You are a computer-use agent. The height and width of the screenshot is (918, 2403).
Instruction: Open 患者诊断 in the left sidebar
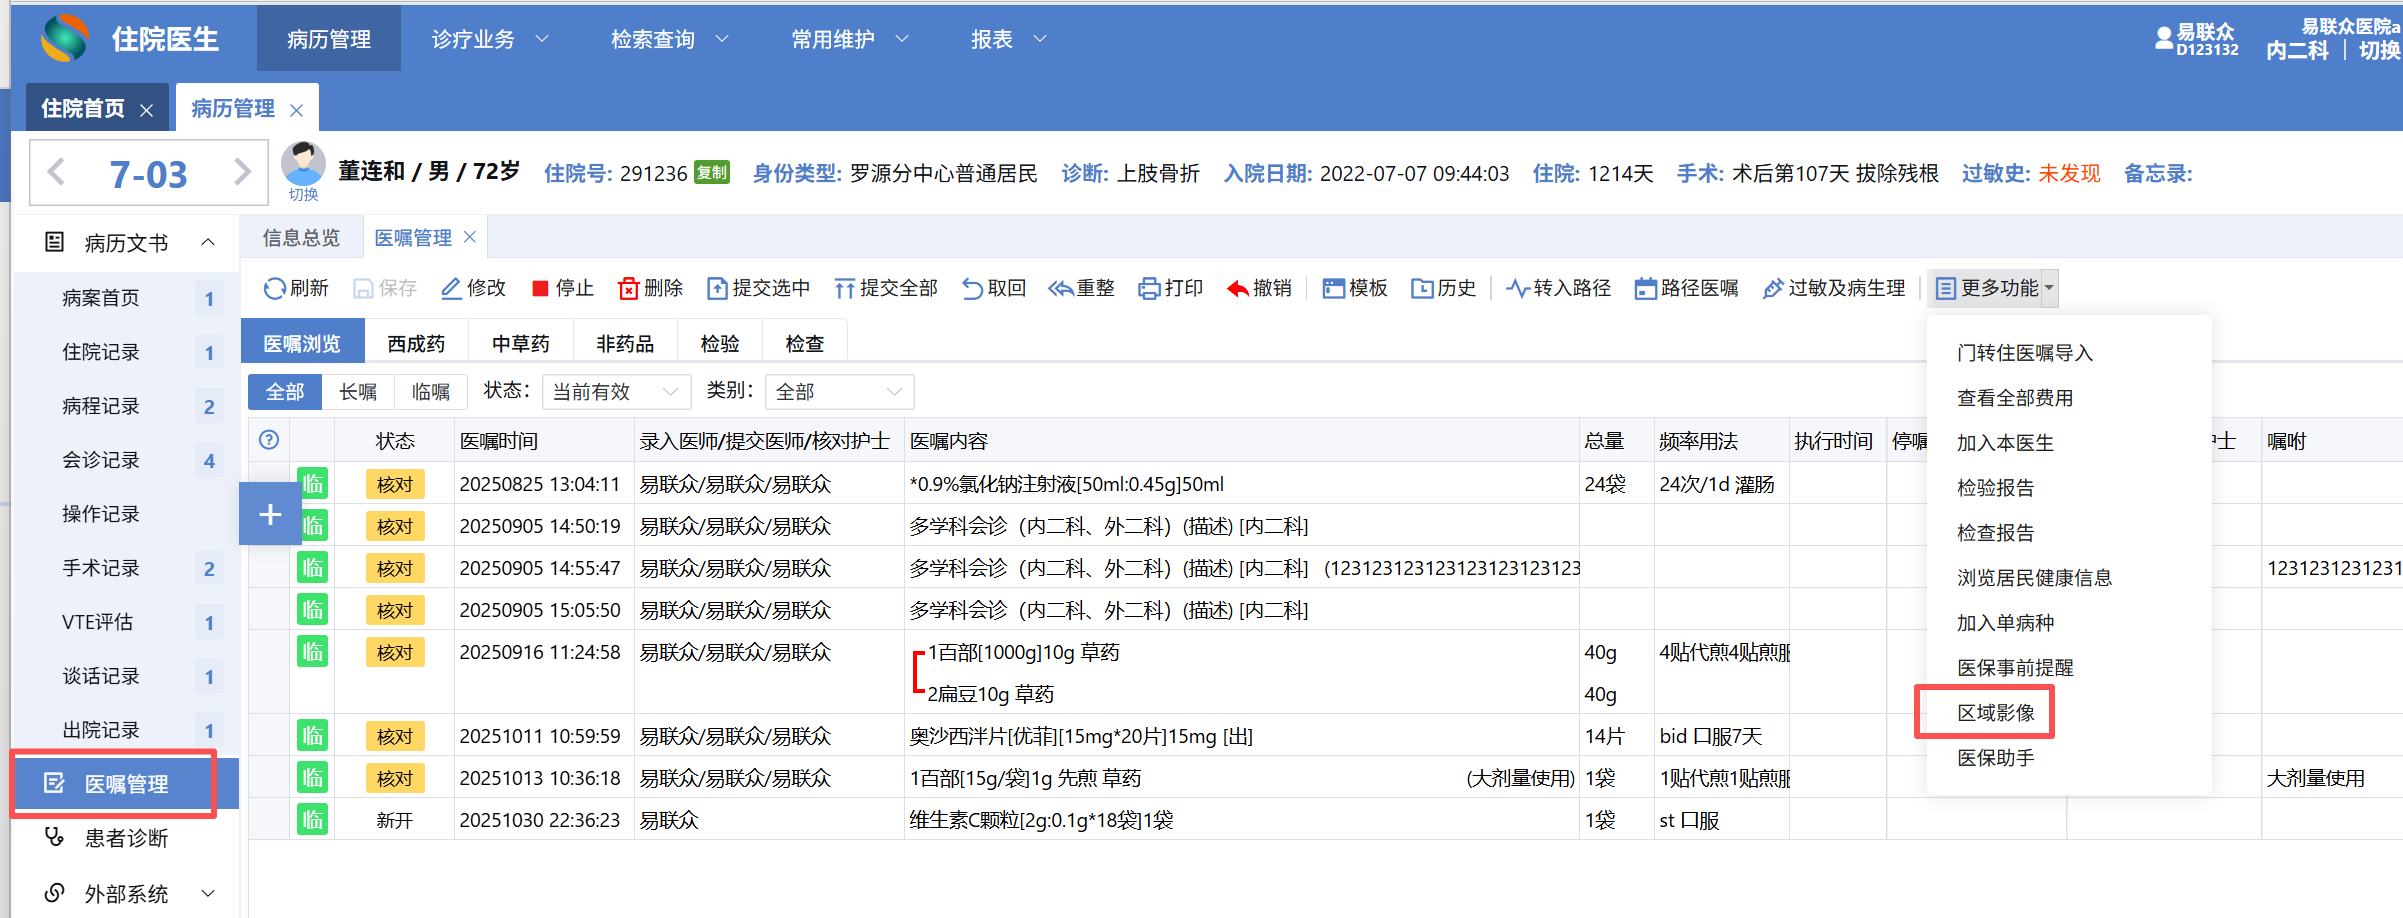coord(126,838)
